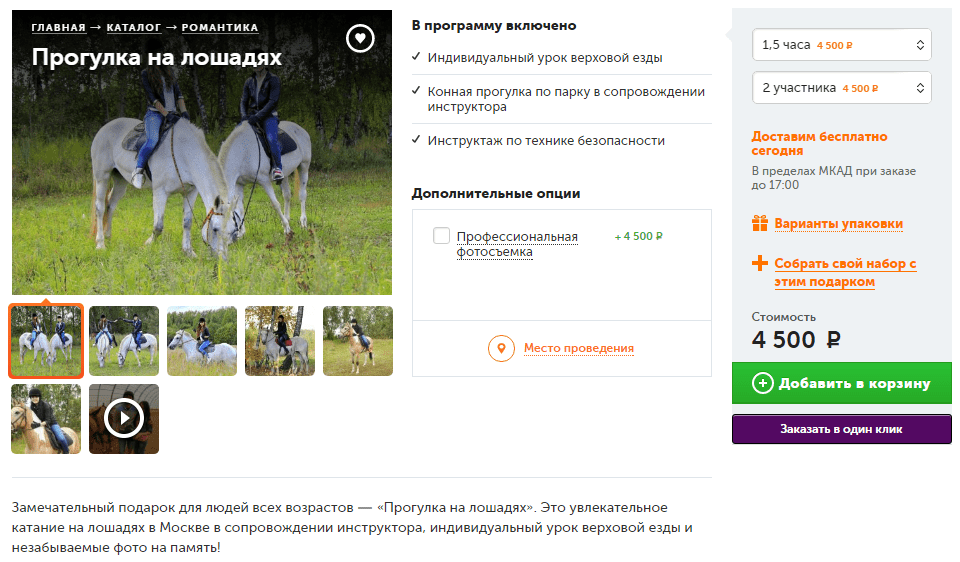Click the plus circle on the green cart button
The height and width of the screenshot is (562, 960).
[762, 383]
